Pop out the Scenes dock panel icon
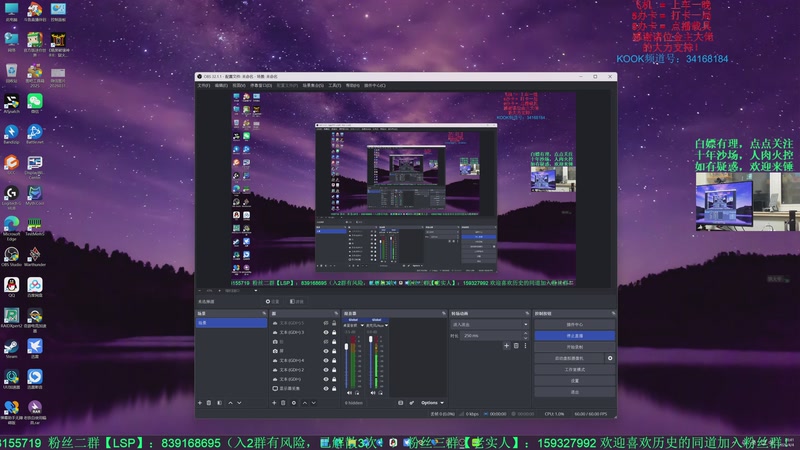Viewport: 800px width, 450px height. pyautogui.click(x=264, y=313)
